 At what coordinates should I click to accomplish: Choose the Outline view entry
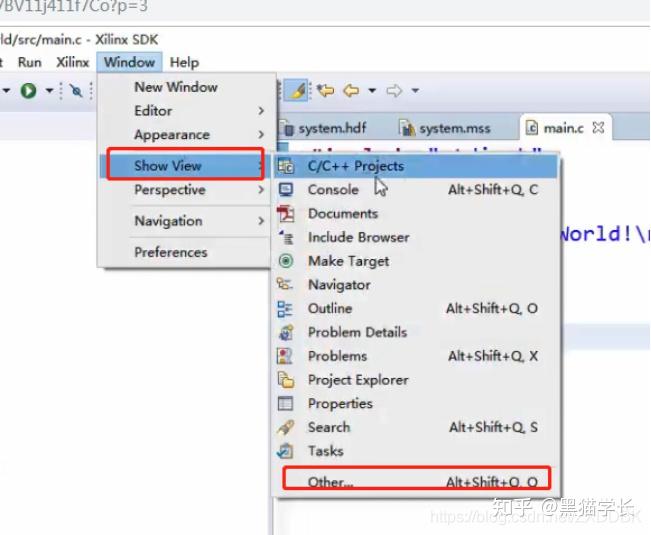coord(416,308)
